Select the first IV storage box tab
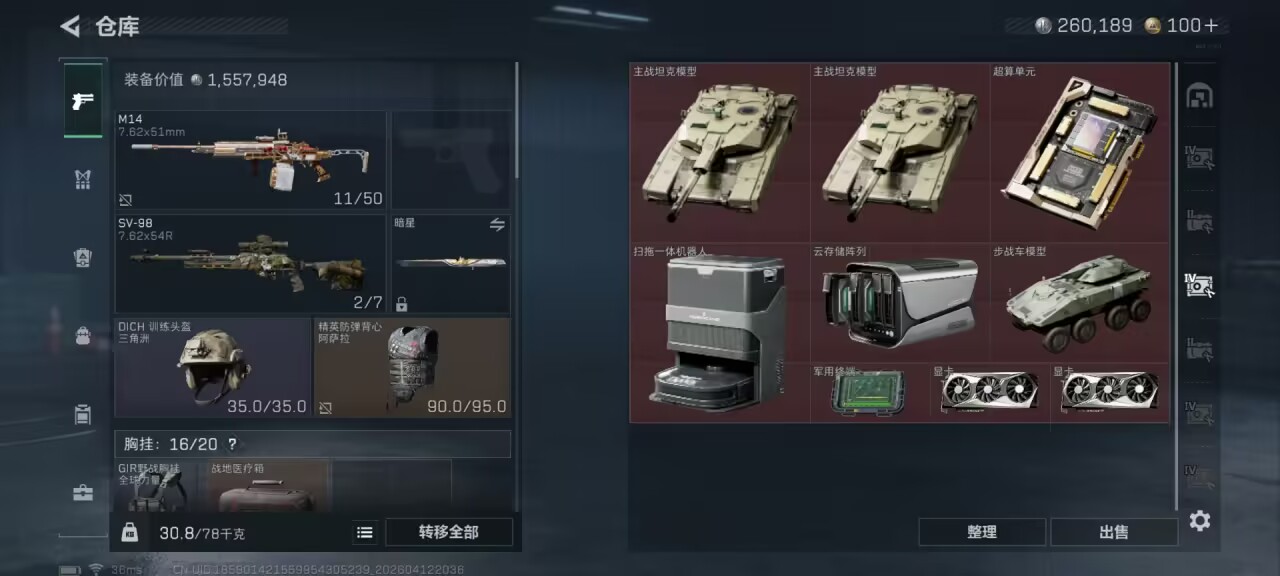The image size is (1280, 576). click(1200, 158)
